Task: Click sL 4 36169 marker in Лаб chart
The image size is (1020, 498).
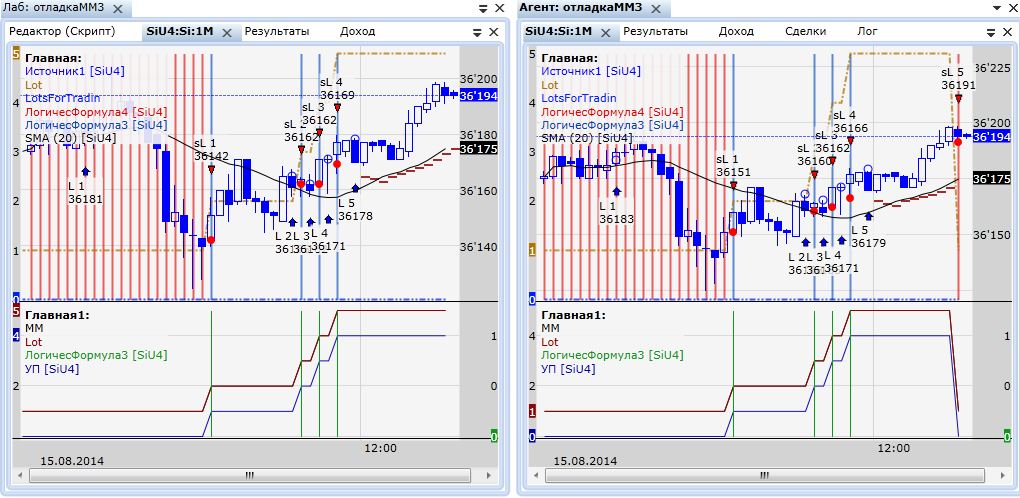Action: click(x=338, y=107)
